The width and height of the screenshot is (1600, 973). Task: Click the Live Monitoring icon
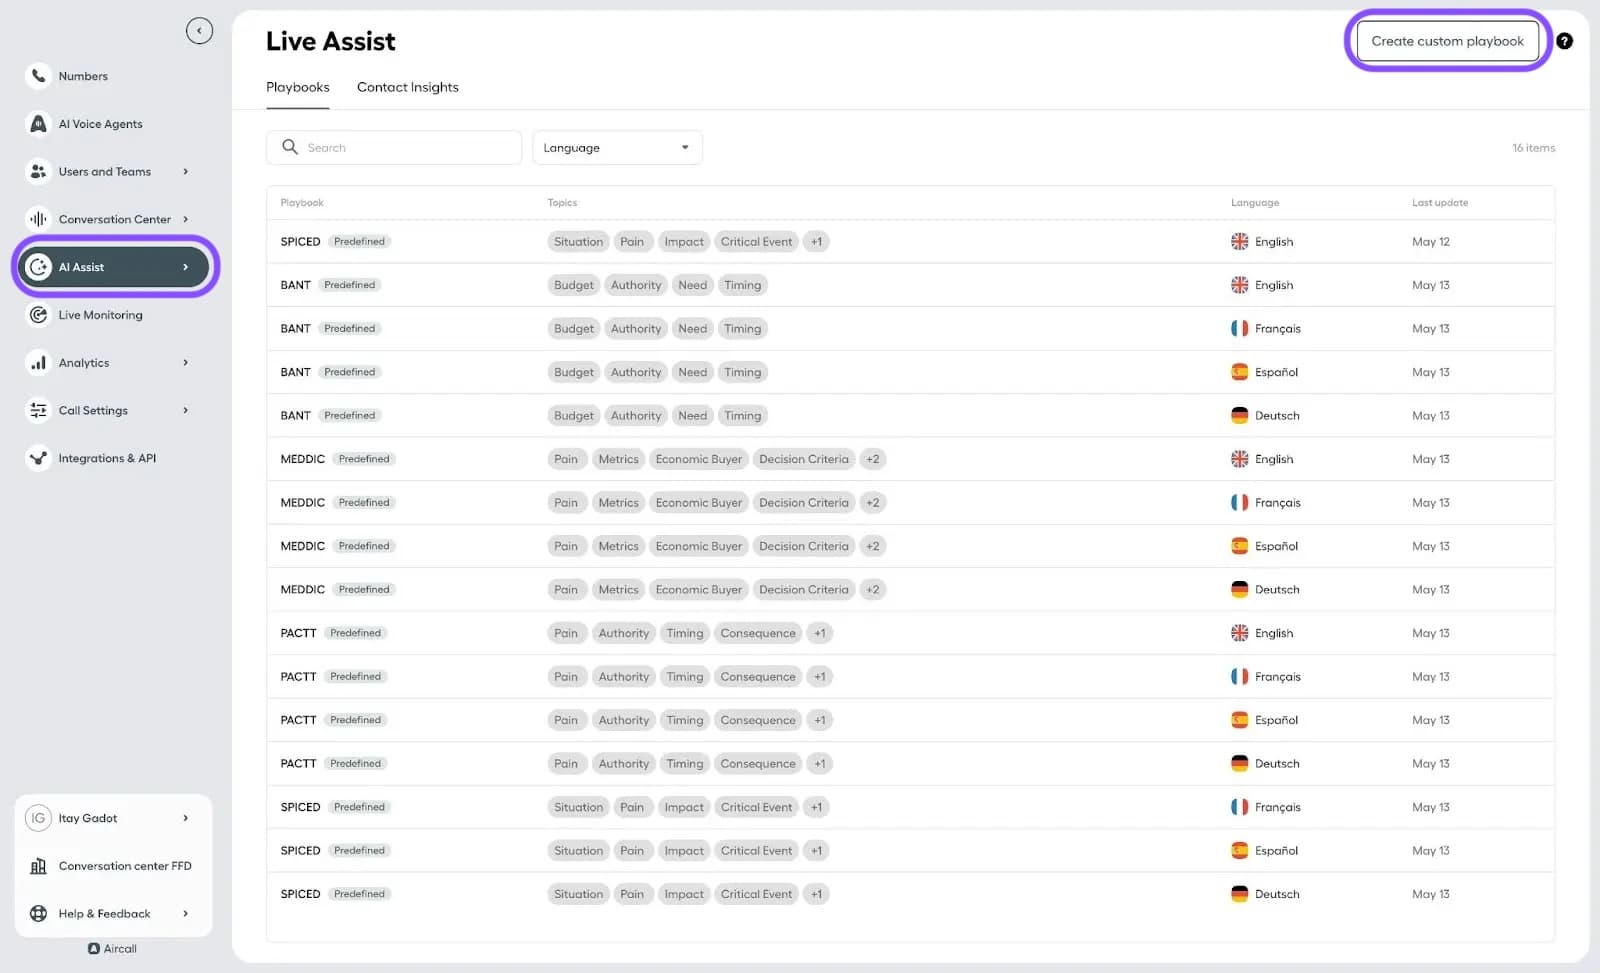click(38, 315)
